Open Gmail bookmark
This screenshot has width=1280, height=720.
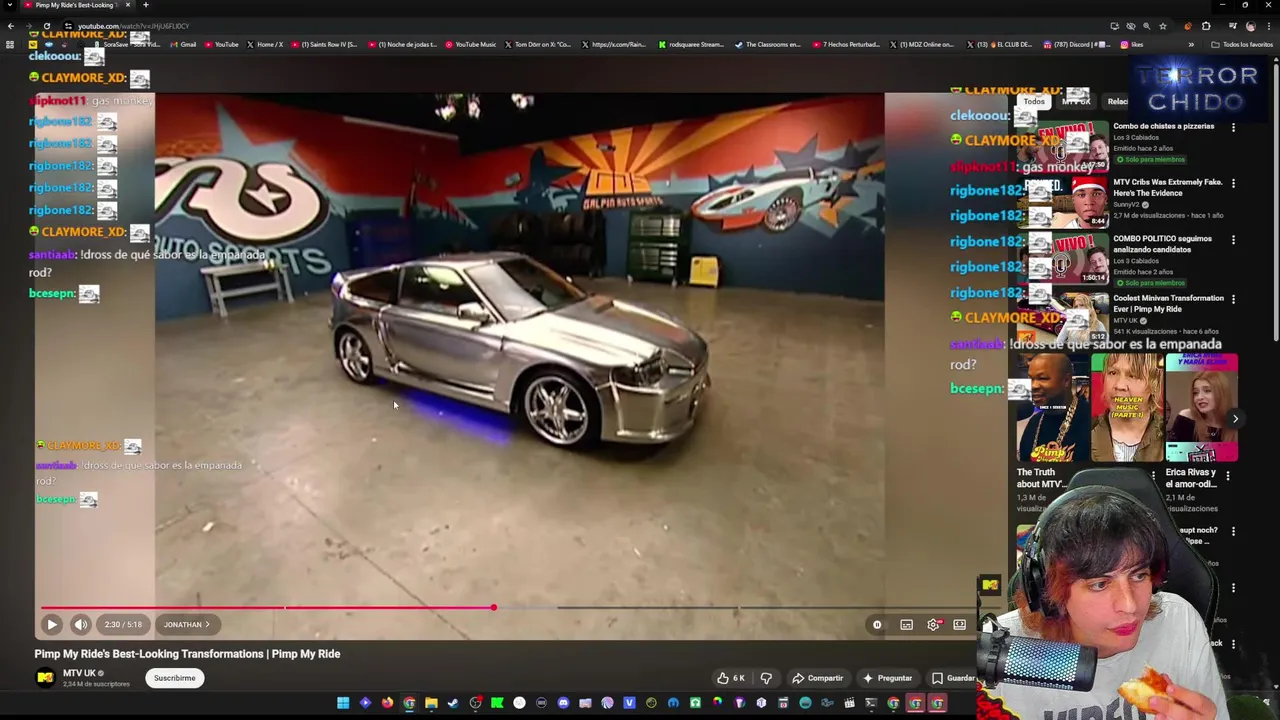tap(183, 44)
